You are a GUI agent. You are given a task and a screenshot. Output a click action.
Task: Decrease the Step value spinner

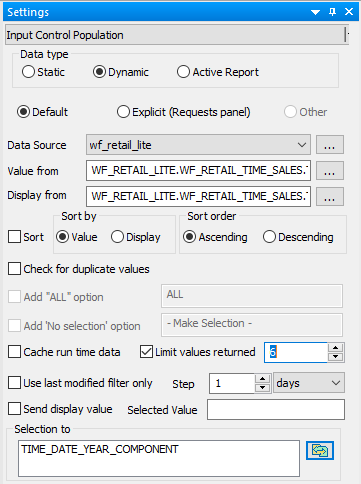[x=263, y=388]
